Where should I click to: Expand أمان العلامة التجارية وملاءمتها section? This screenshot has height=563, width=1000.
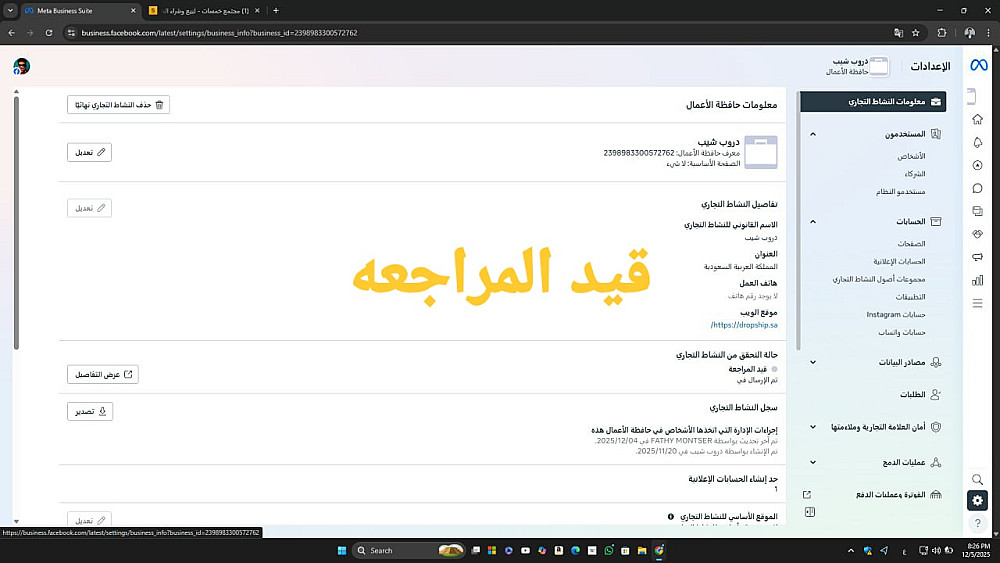pyautogui.click(x=812, y=427)
